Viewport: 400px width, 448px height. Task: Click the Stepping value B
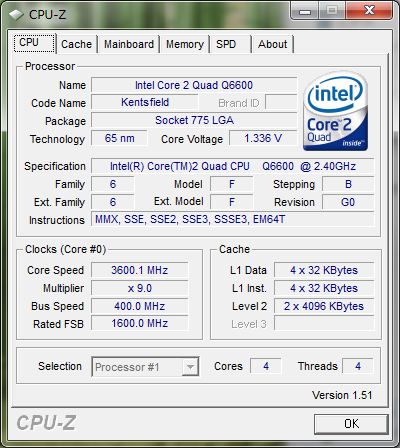click(x=348, y=184)
